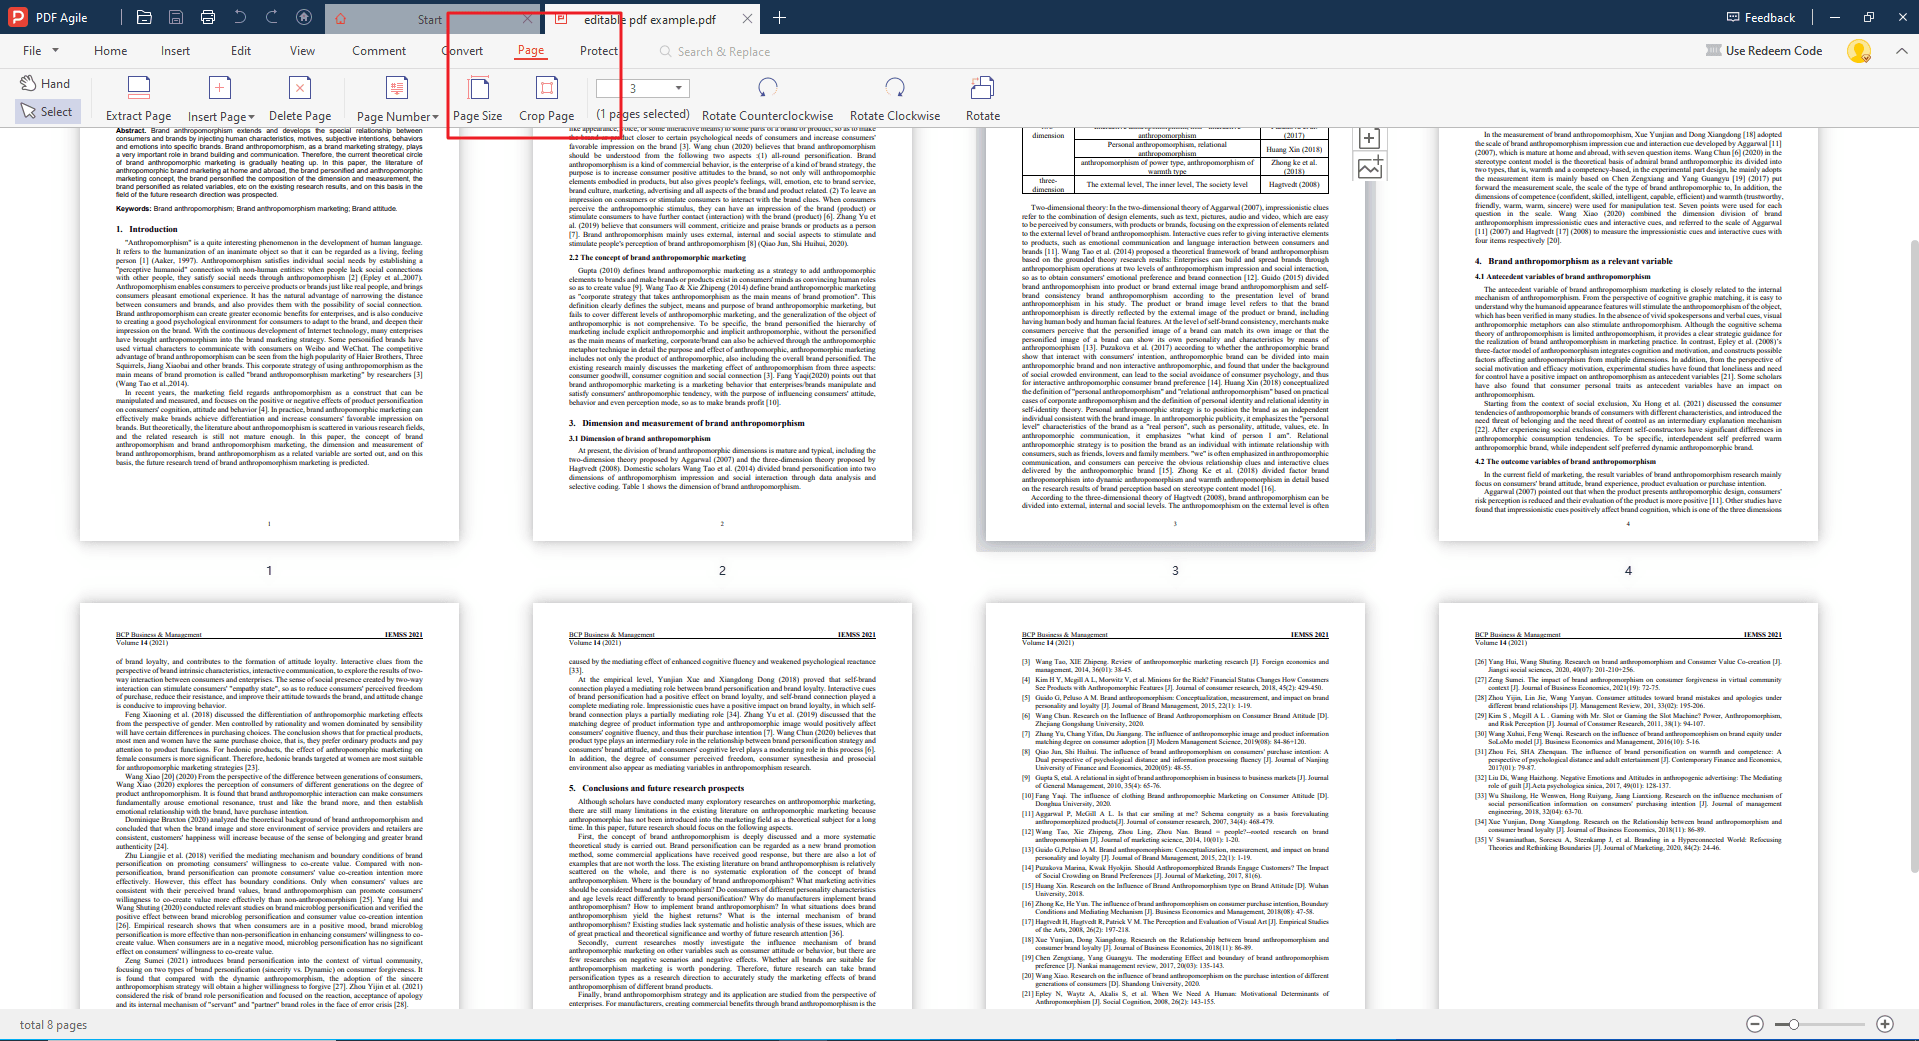Click the page number label 4
Screen dimensions: 1919x1041
[1628, 570]
